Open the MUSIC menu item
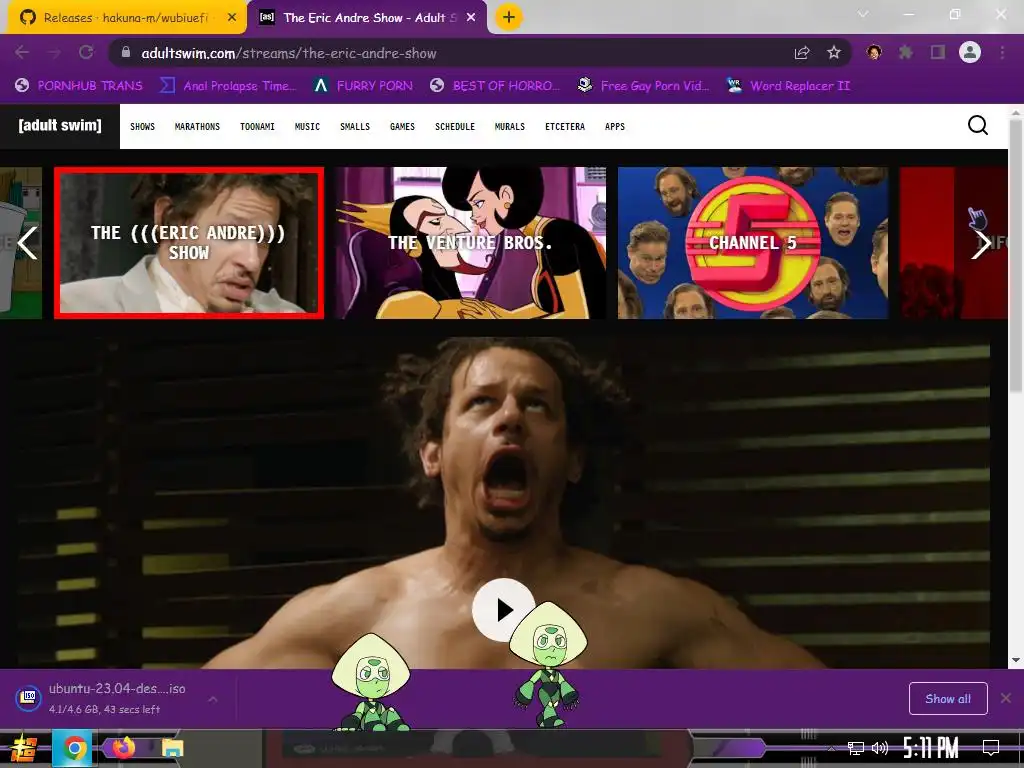Screen dimensions: 1024x768 307,127
